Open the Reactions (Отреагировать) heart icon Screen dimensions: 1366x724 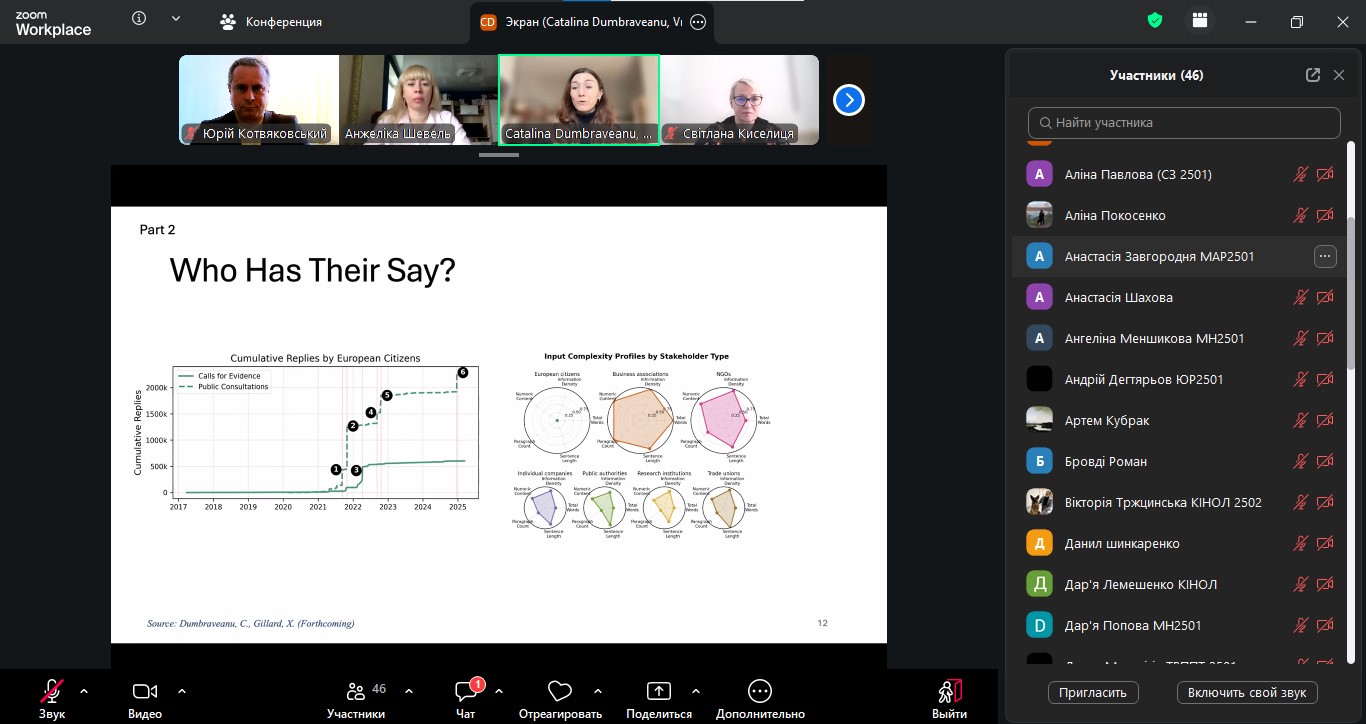(560, 691)
